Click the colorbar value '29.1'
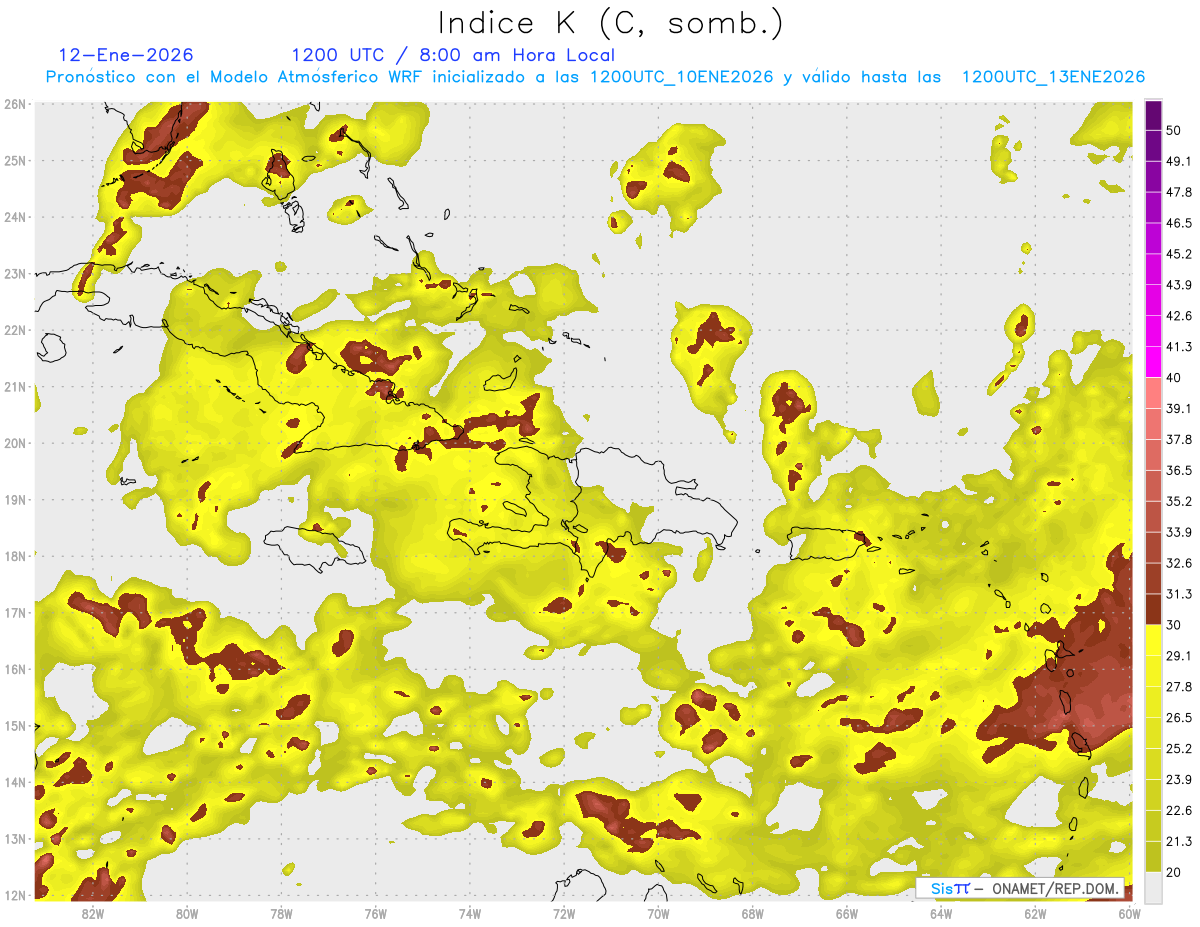The width and height of the screenshot is (1200, 927). [1179, 655]
